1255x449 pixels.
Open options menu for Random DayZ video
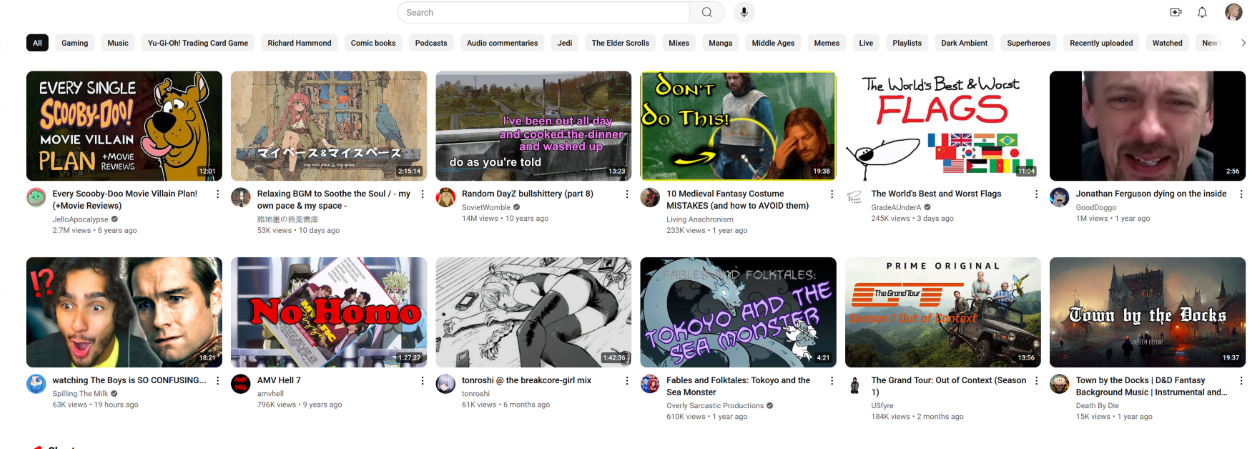click(627, 194)
